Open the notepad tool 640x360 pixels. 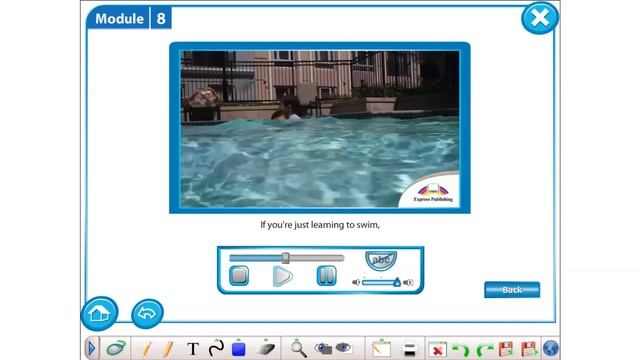381,349
